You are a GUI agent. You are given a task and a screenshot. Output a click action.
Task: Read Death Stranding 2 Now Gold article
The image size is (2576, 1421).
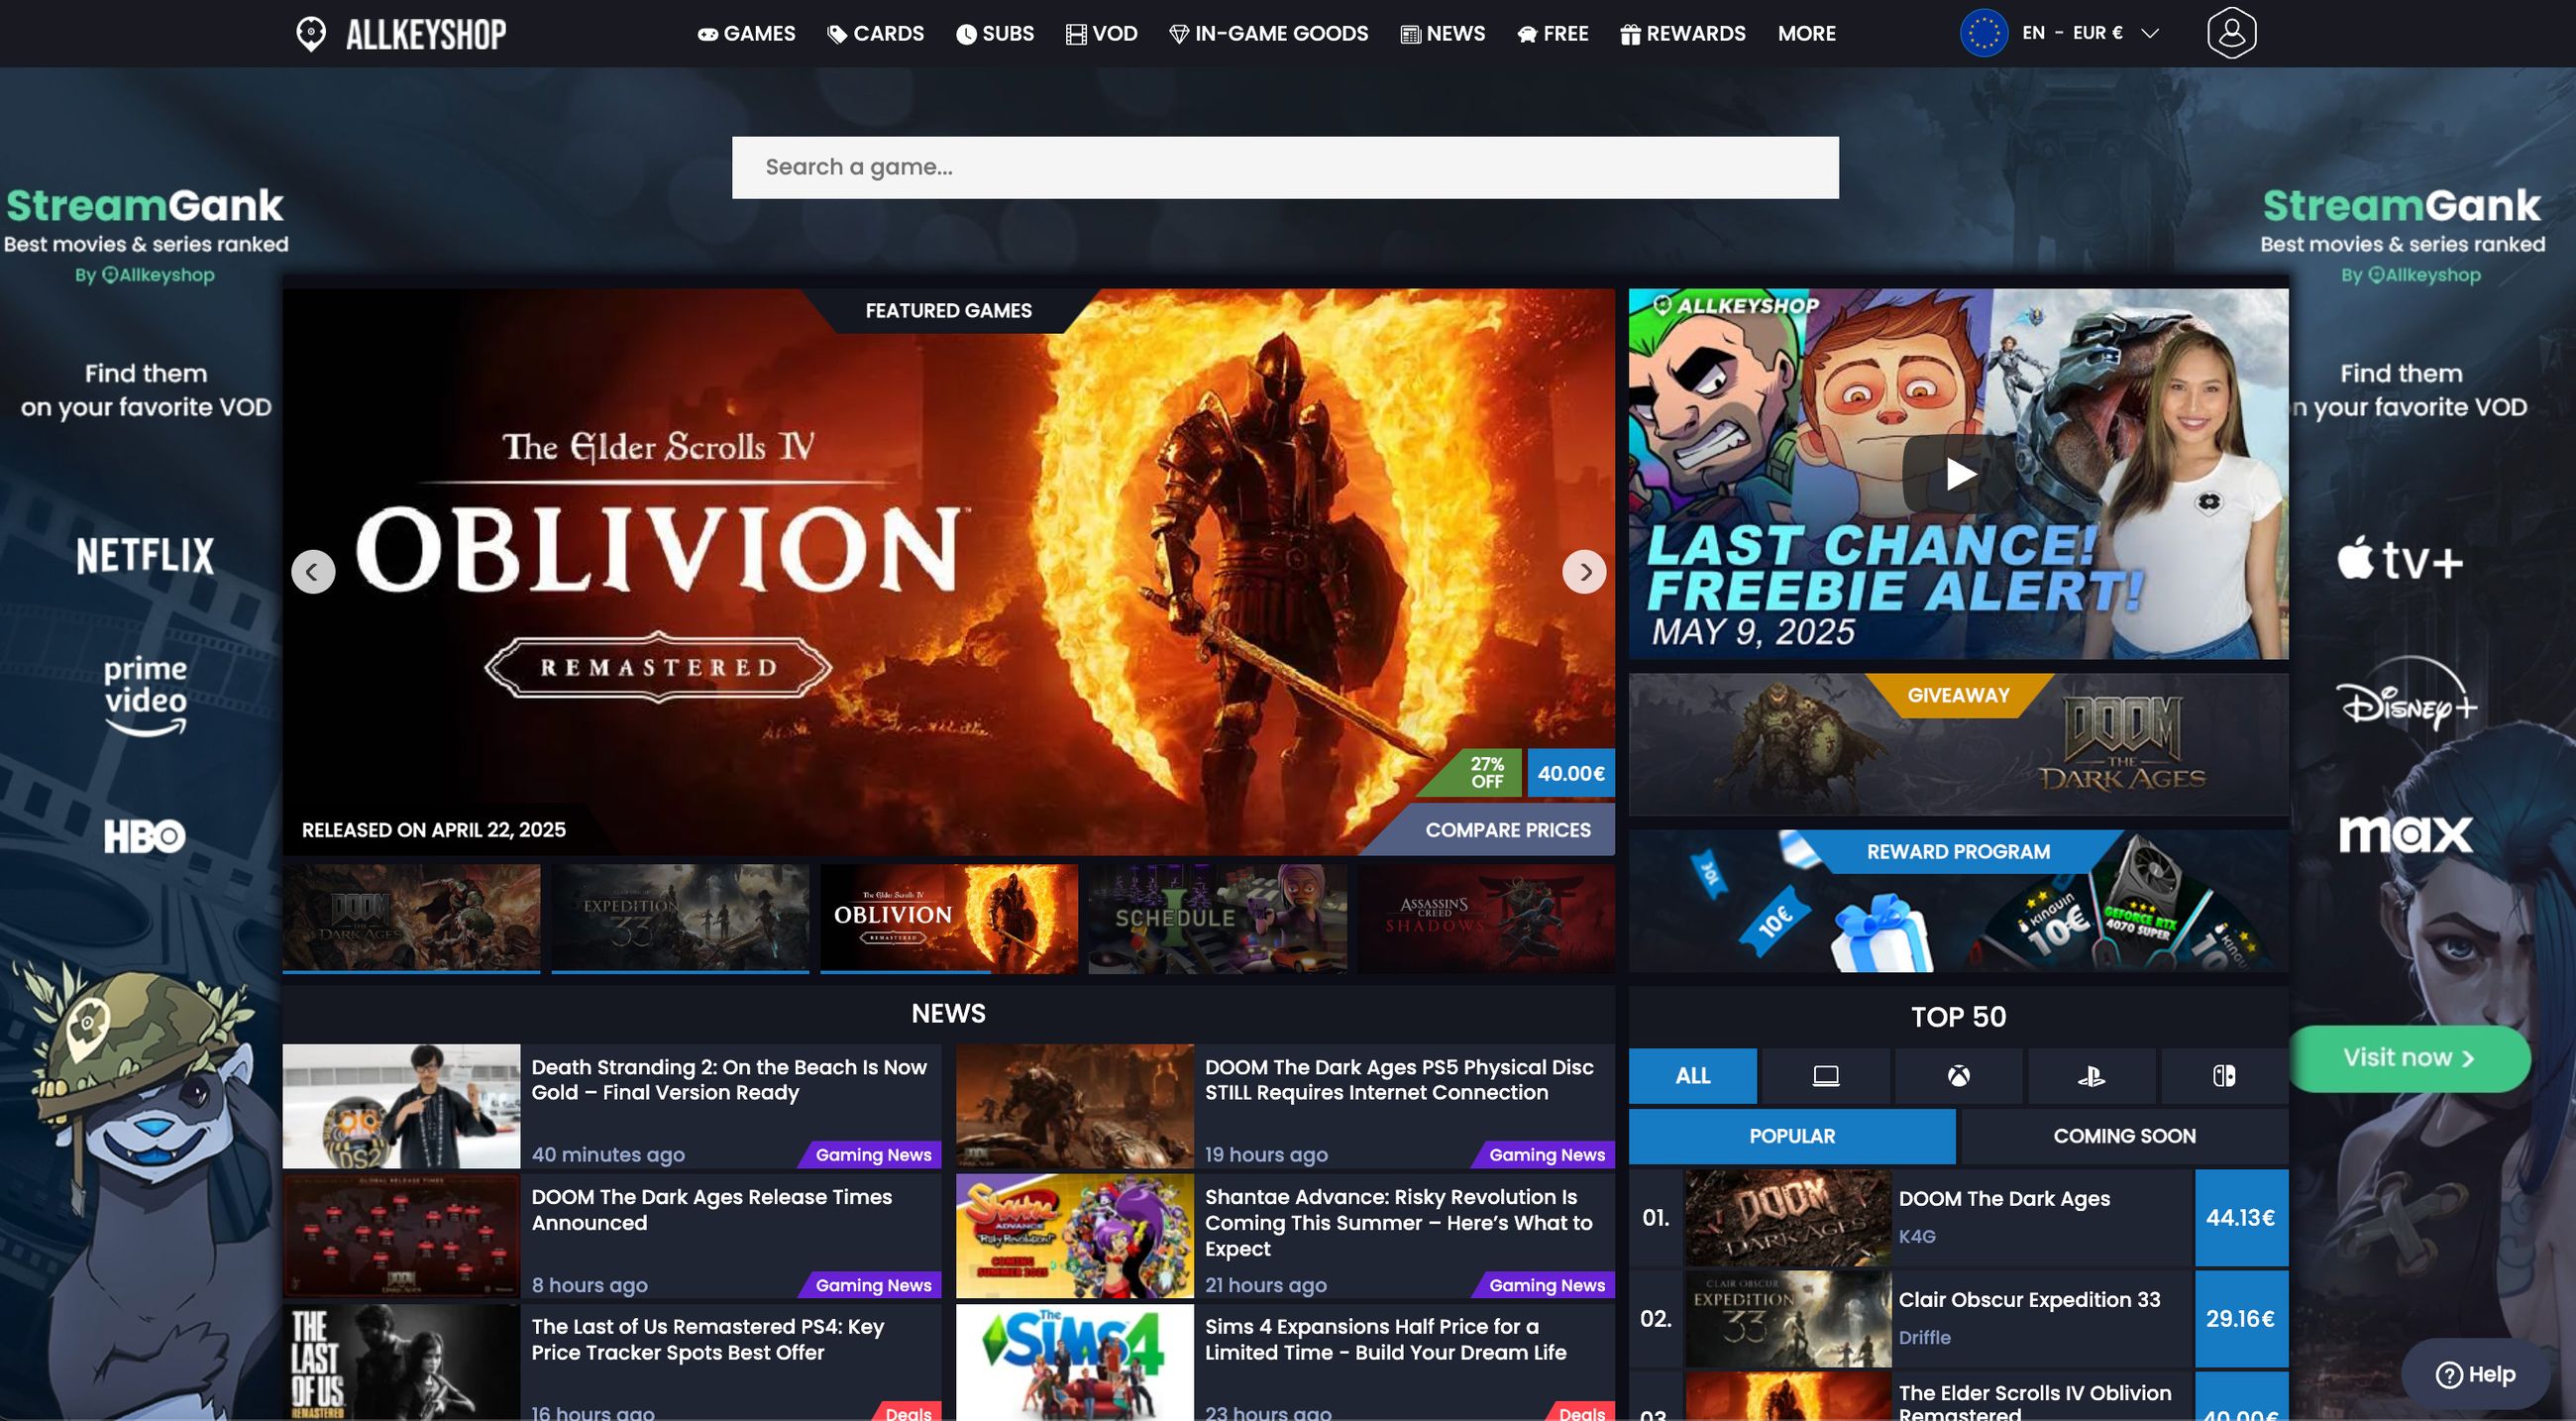pyautogui.click(x=729, y=1080)
